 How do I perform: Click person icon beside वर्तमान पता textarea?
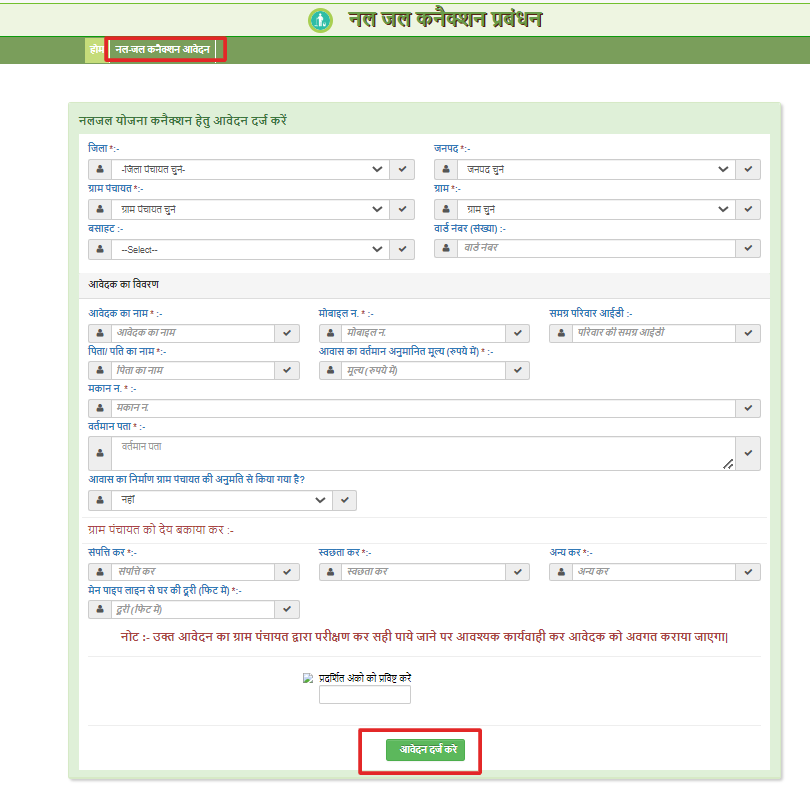(x=100, y=453)
